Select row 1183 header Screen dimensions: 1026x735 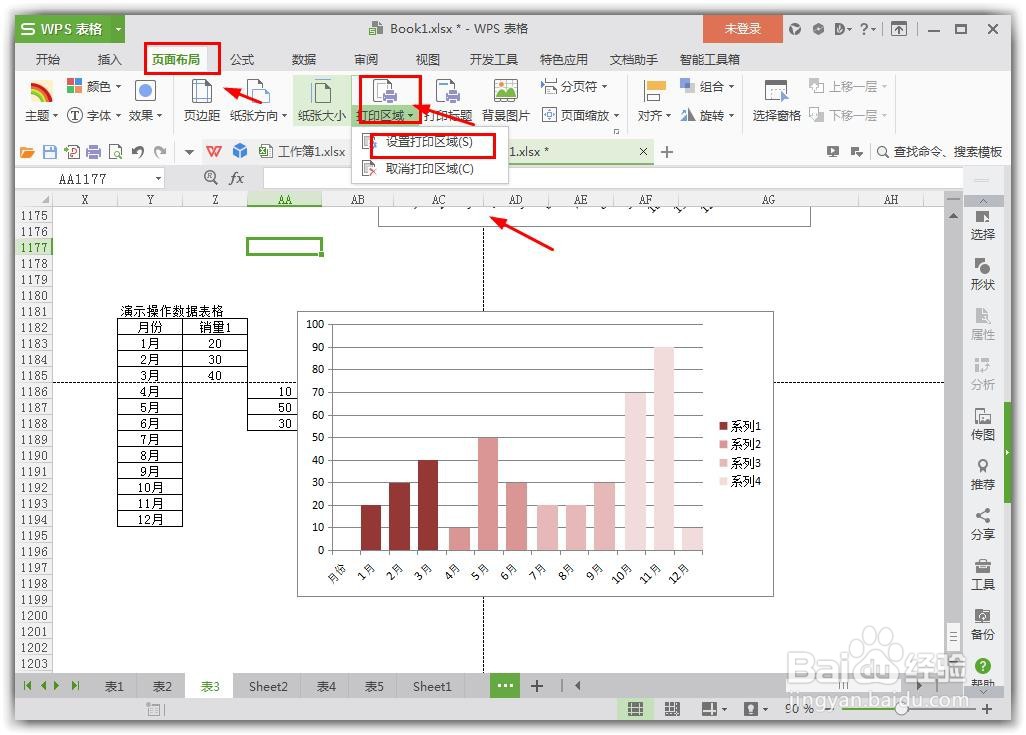(34, 344)
